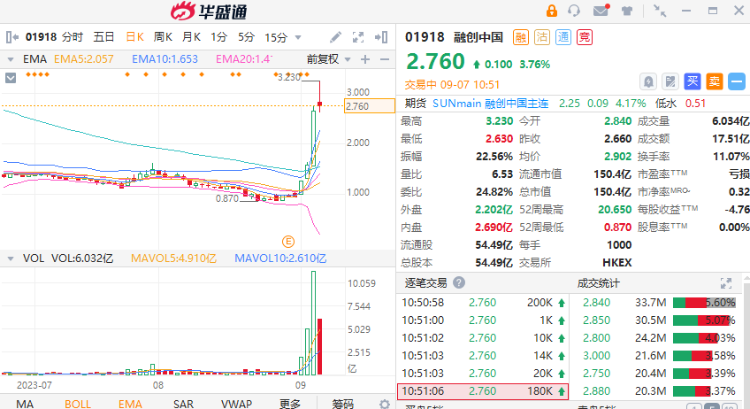750x409 pixels.
Task: Switch to 1分 minute chart
Action: [219, 37]
